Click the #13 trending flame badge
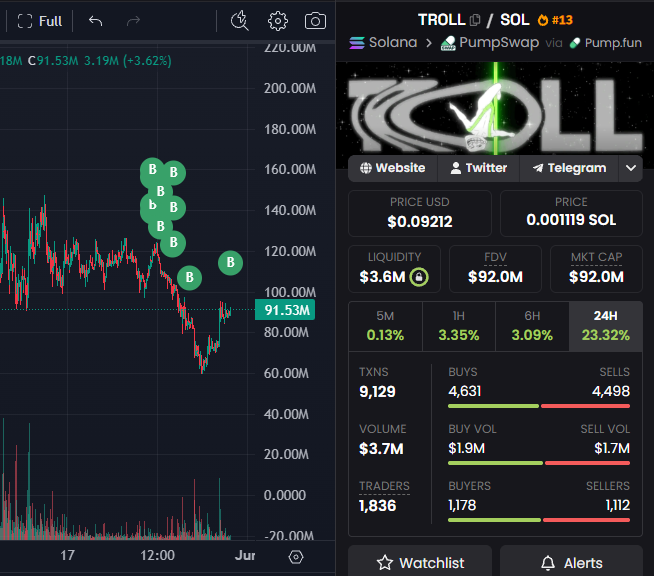This screenshot has height=576, width=654. click(x=555, y=20)
